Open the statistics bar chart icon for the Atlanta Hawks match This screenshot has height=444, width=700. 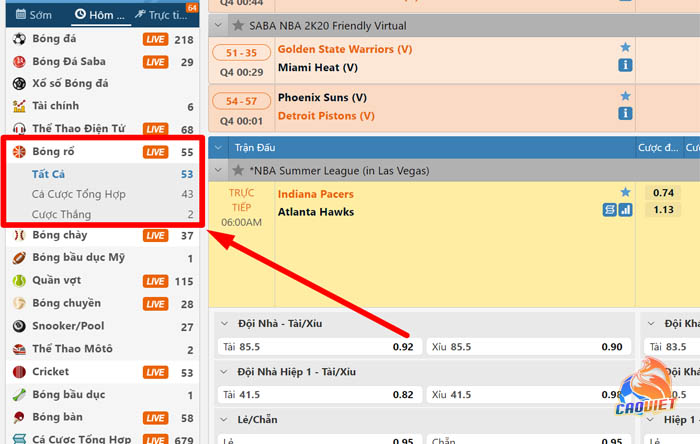point(626,210)
